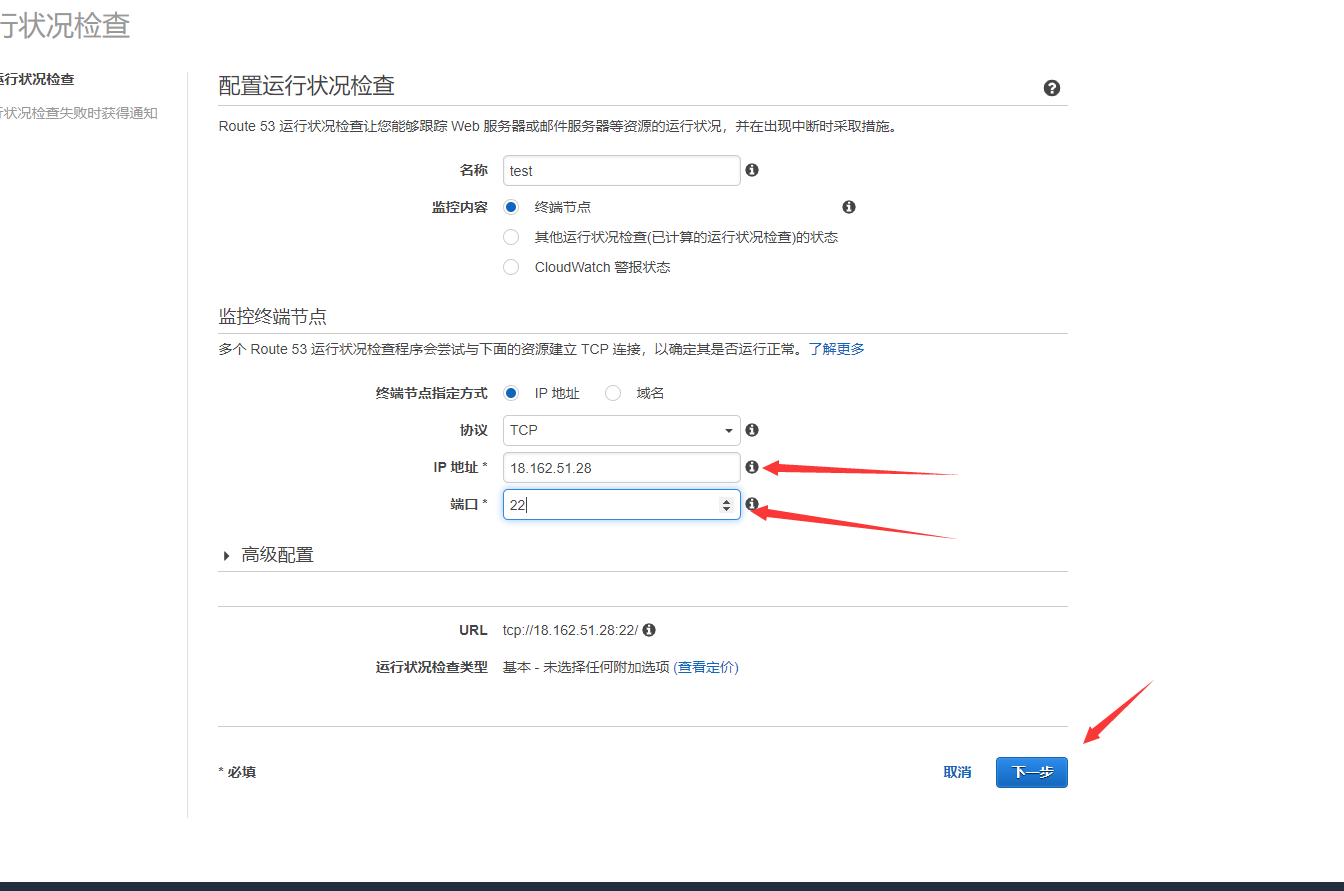Viewport: 1344px width, 891px height.
Task: Click the info icon next to the 端口 field
Action: pyautogui.click(x=752, y=504)
